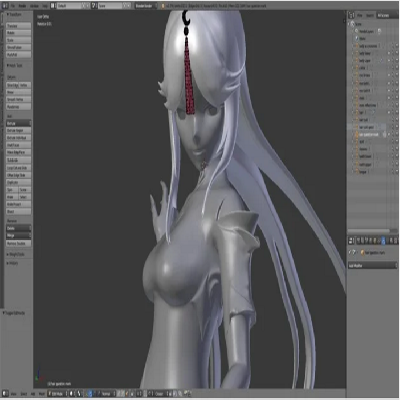Open the Render menu in top bar

coord(22,6)
